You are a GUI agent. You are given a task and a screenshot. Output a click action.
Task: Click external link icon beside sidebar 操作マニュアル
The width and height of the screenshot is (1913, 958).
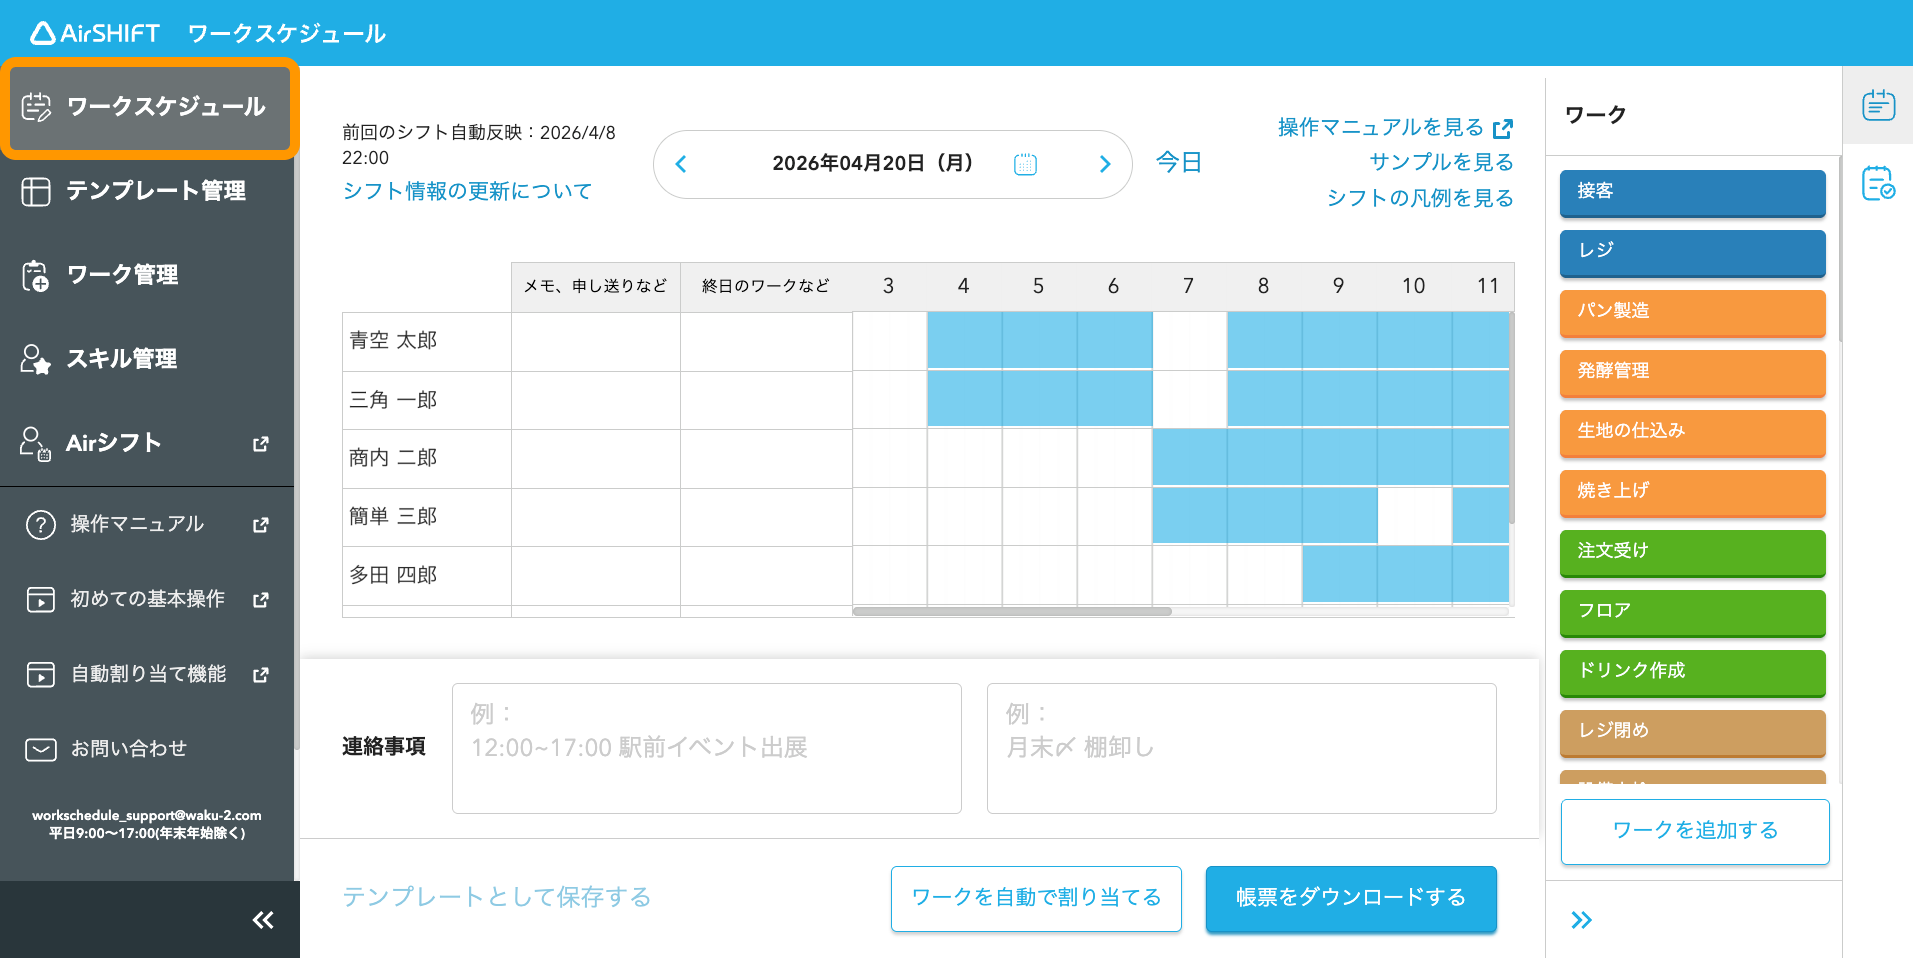click(261, 525)
